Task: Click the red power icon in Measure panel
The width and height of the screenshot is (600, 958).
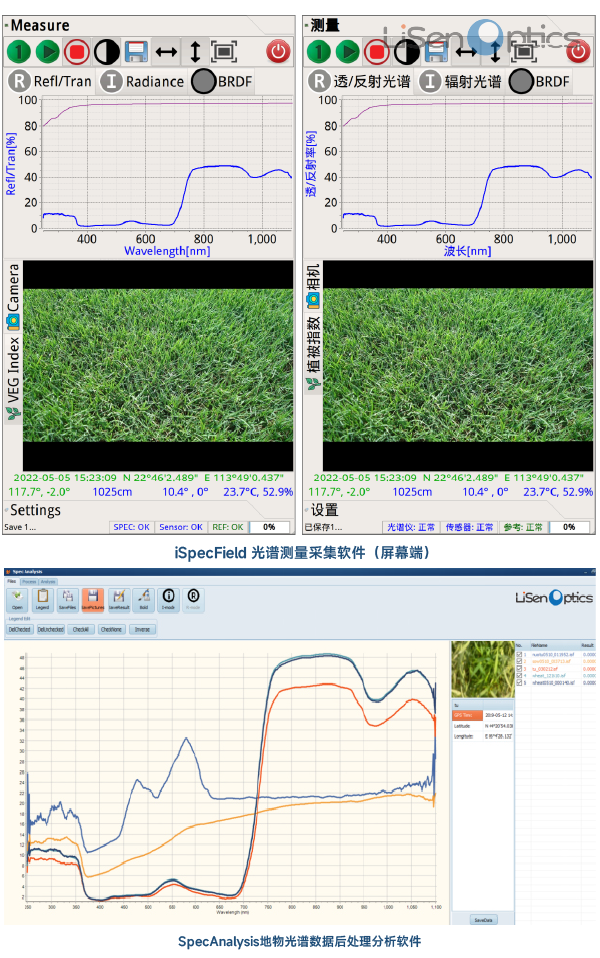Action: [278, 51]
